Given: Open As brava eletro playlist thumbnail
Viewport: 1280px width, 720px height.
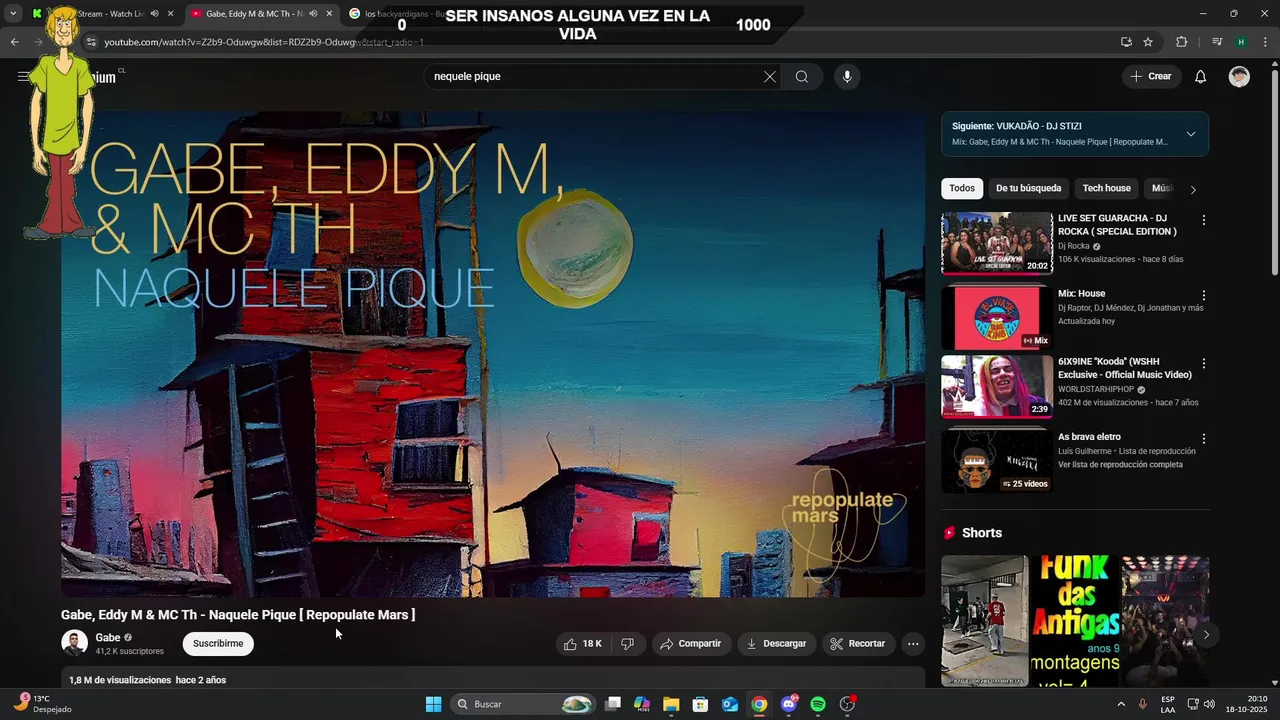Looking at the screenshot, I should (x=997, y=461).
